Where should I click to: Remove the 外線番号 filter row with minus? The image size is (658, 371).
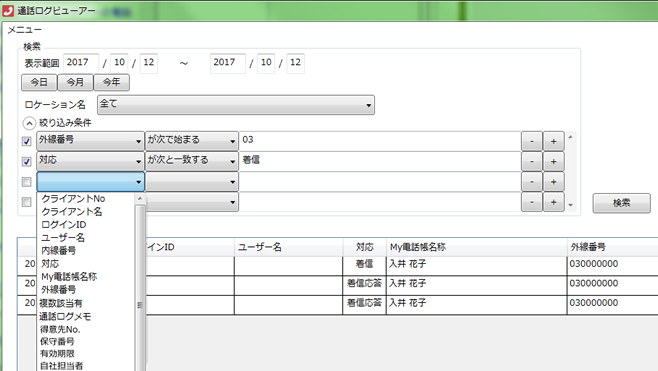pyautogui.click(x=532, y=141)
